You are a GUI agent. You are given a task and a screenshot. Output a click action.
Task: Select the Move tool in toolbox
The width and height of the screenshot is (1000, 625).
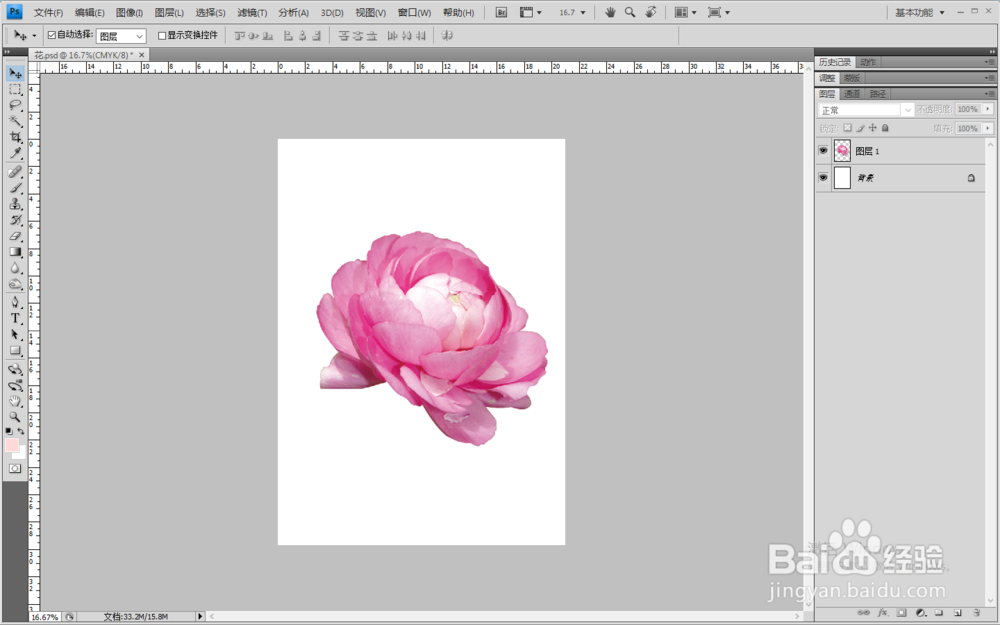15,73
